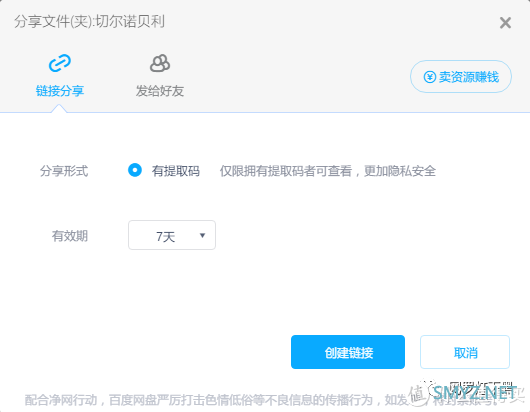Switch to the 发给好友 tab label
Image resolution: width=530 pixels, height=412 pixels.
tap(160, 91)
